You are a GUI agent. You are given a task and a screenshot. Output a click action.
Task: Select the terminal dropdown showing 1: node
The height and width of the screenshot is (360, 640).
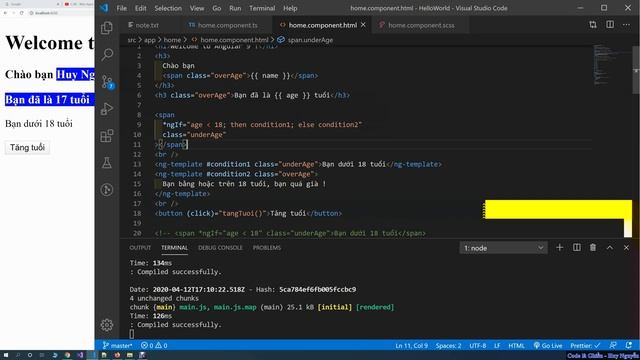[x=503, y=248]
